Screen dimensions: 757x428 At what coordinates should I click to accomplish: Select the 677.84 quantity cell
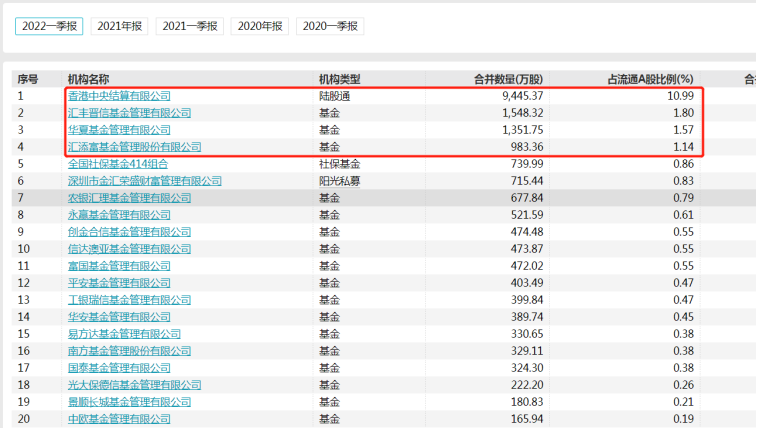click(527, 198)
